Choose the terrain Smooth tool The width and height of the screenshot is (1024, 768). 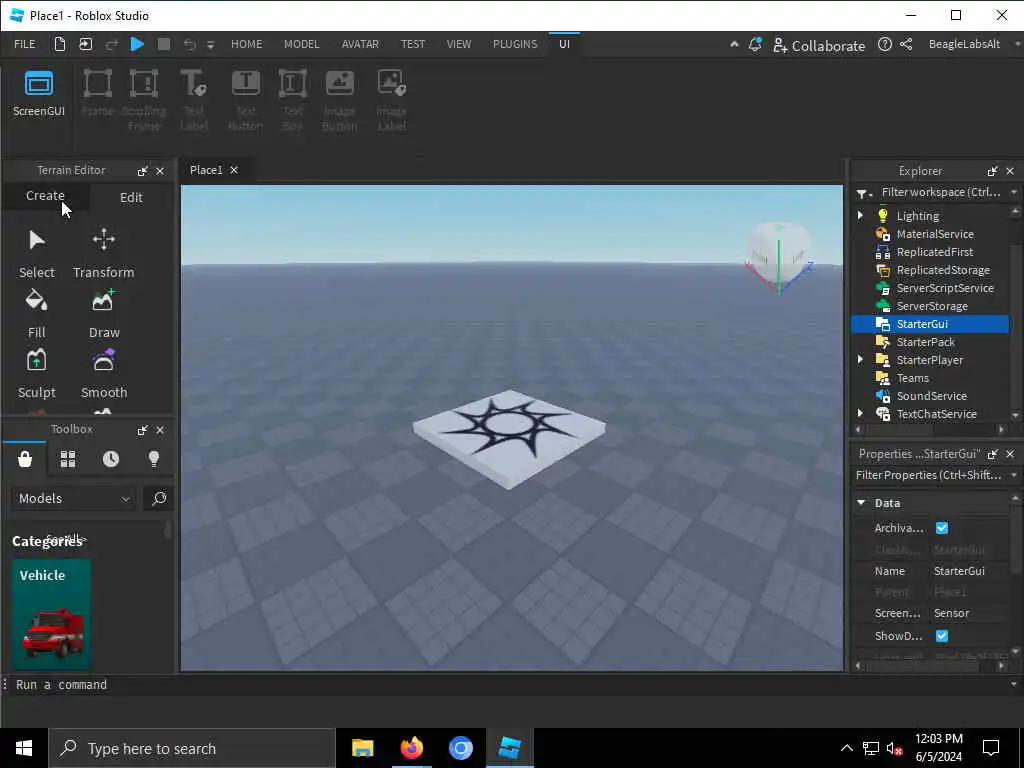pos(104,374)
